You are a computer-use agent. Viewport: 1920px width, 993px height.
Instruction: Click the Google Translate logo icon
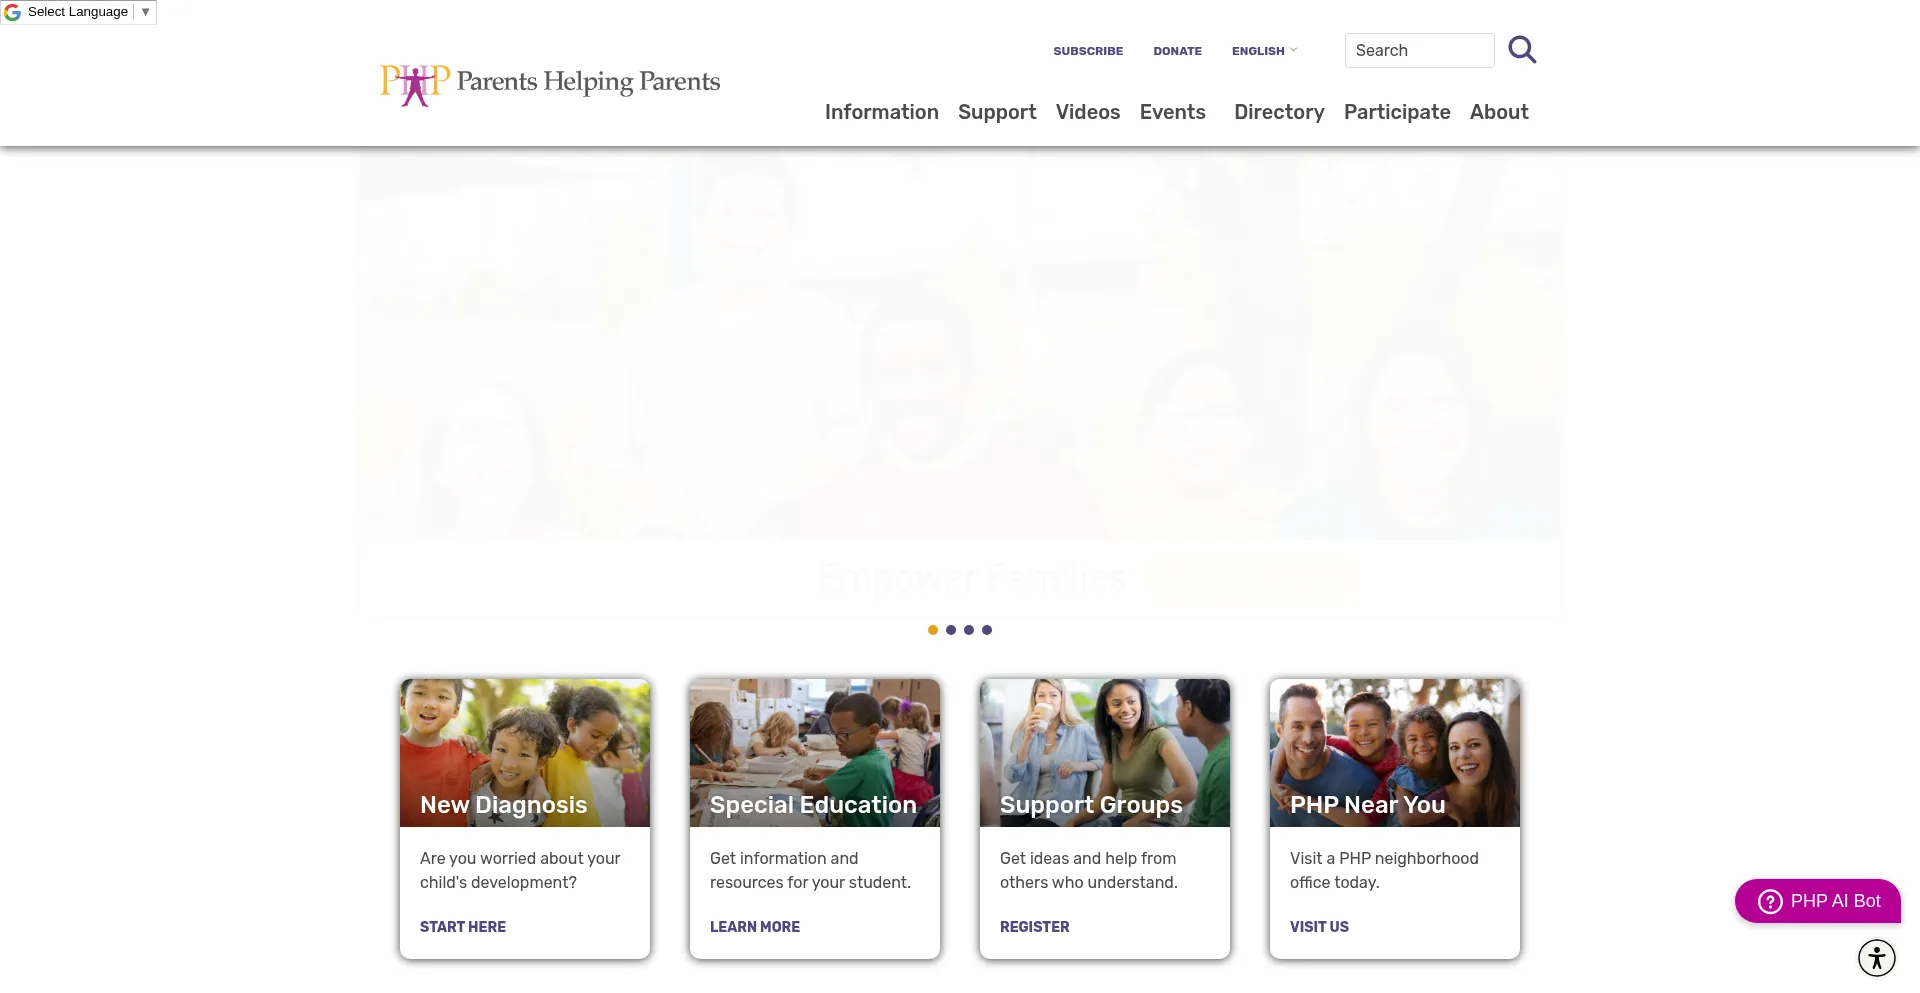click(13, 12)
